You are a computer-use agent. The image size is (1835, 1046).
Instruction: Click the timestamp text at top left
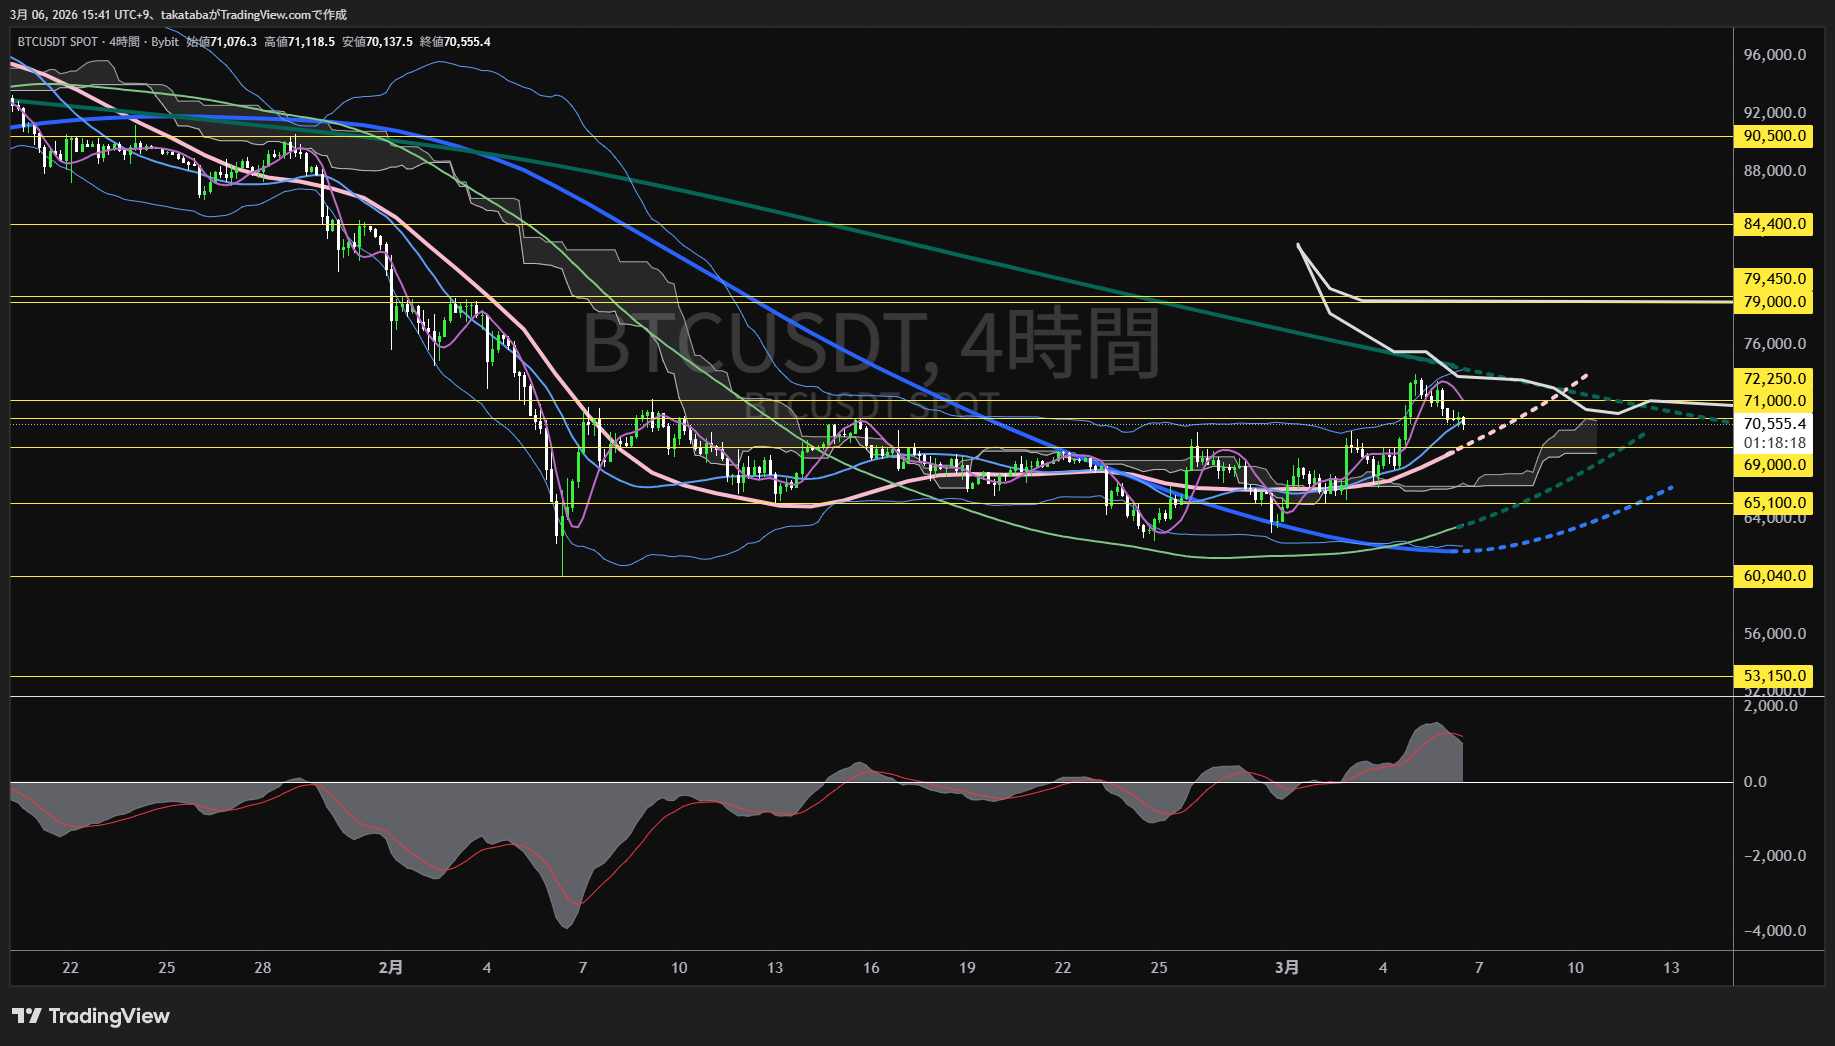(178, 14)
